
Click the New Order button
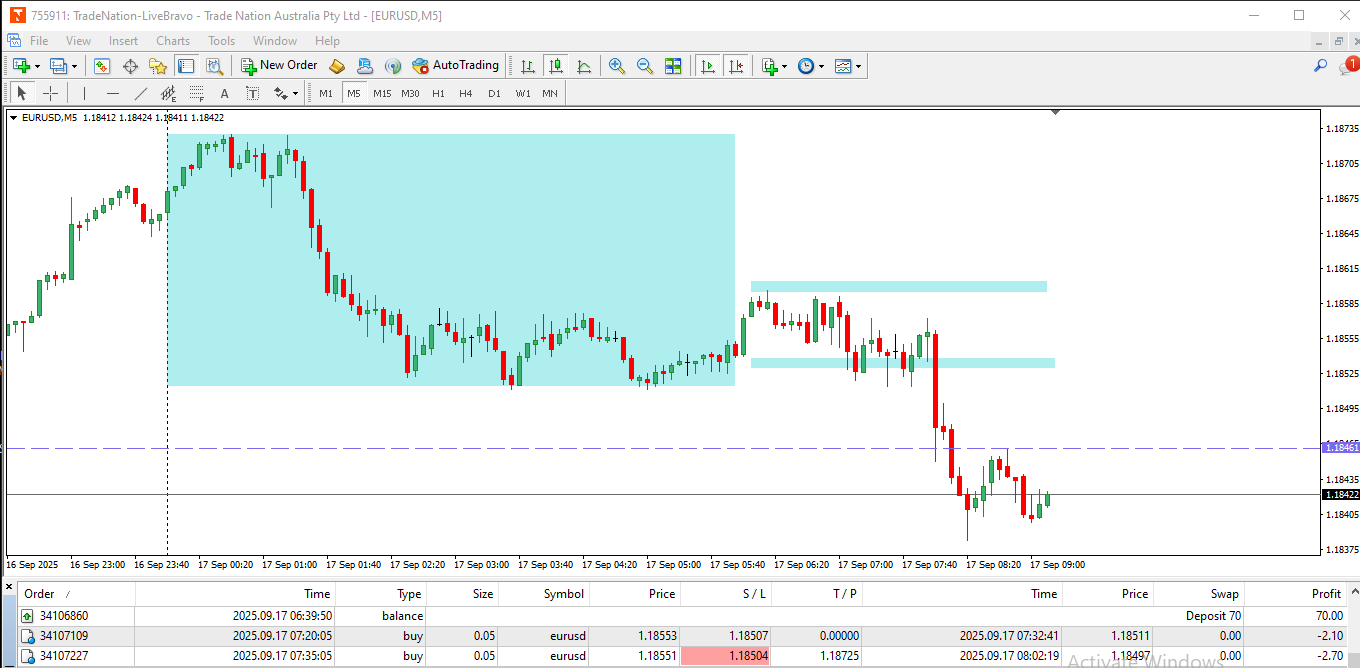pos(279,66)
